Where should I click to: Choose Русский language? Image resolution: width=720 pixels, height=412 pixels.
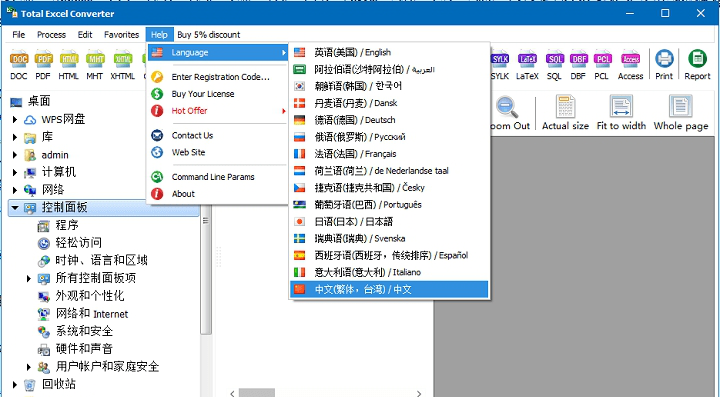coord(389,137)
